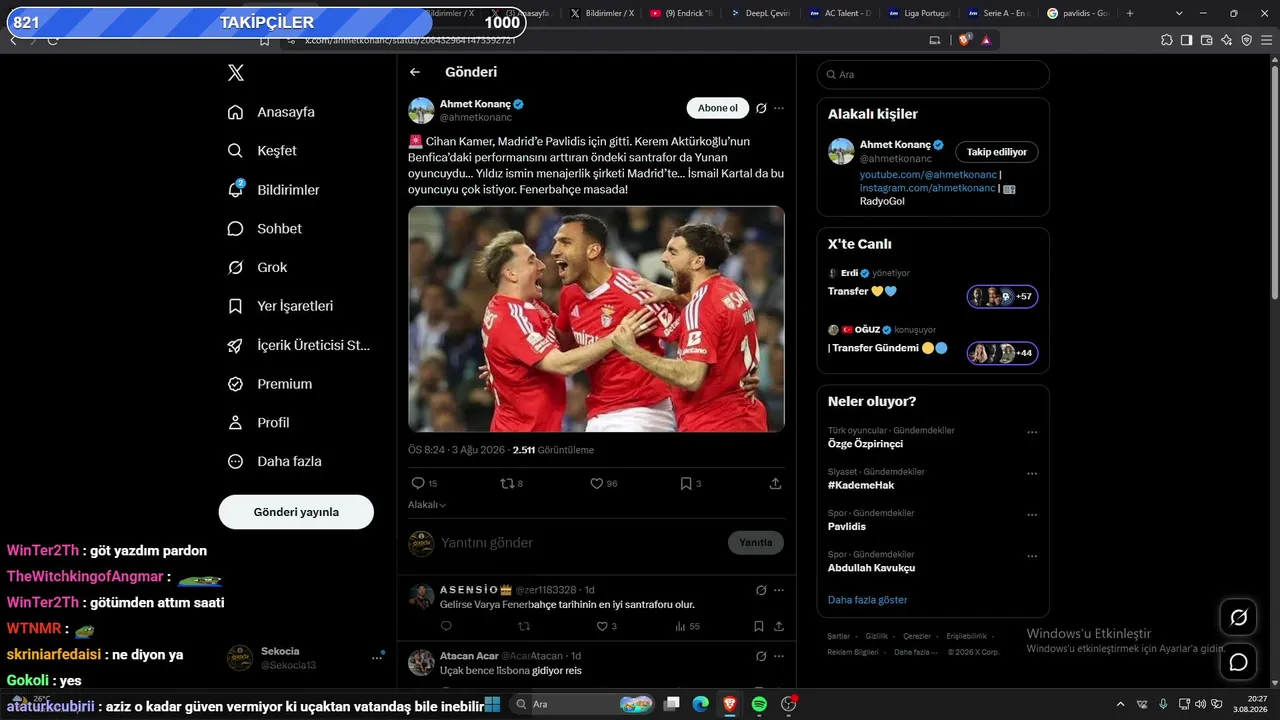Open instagram.com/ahmetkonanc link
Image resolution: width=1280 pixels, height=720 pixels.
927,188
